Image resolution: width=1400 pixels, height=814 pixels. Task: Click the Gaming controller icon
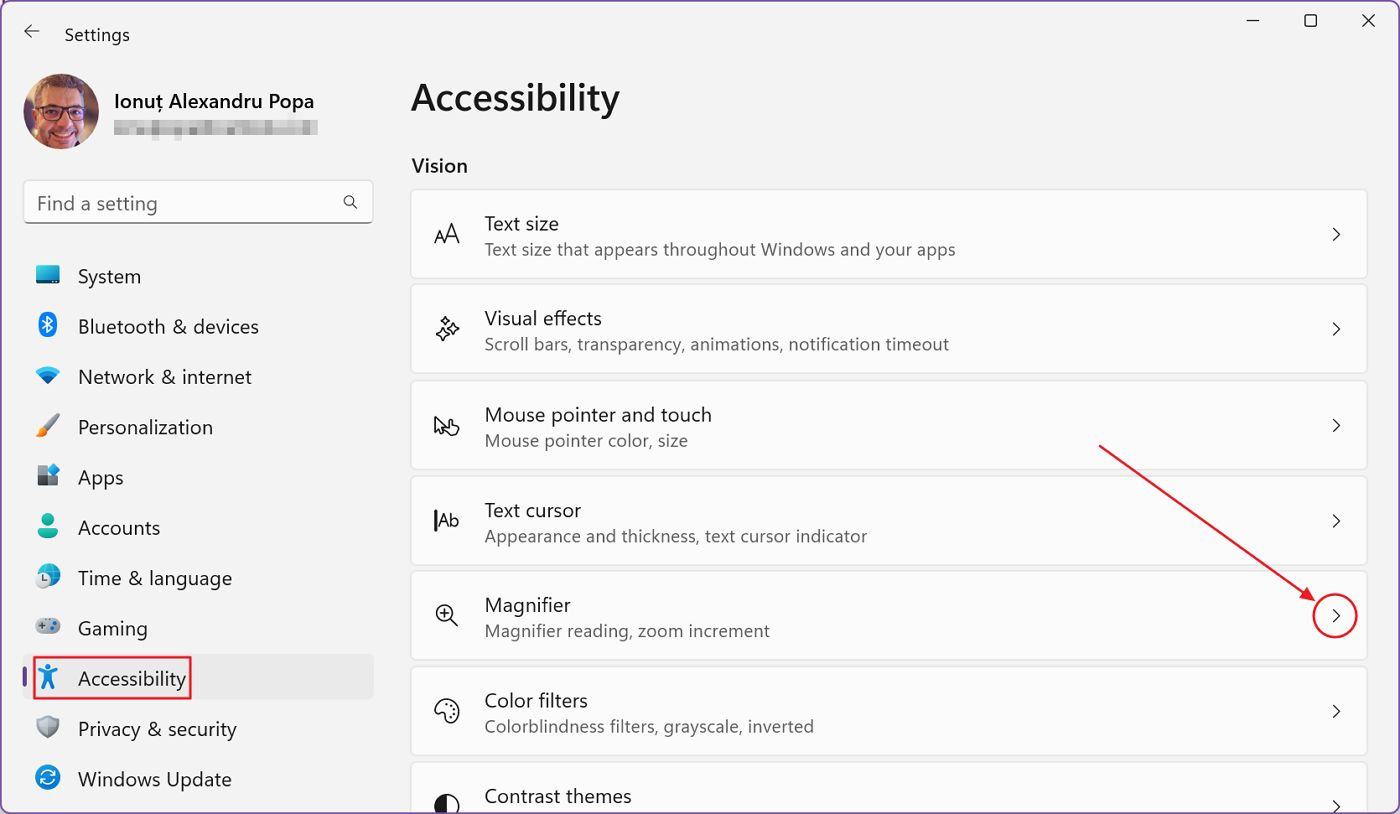click(x=48, y=627)
